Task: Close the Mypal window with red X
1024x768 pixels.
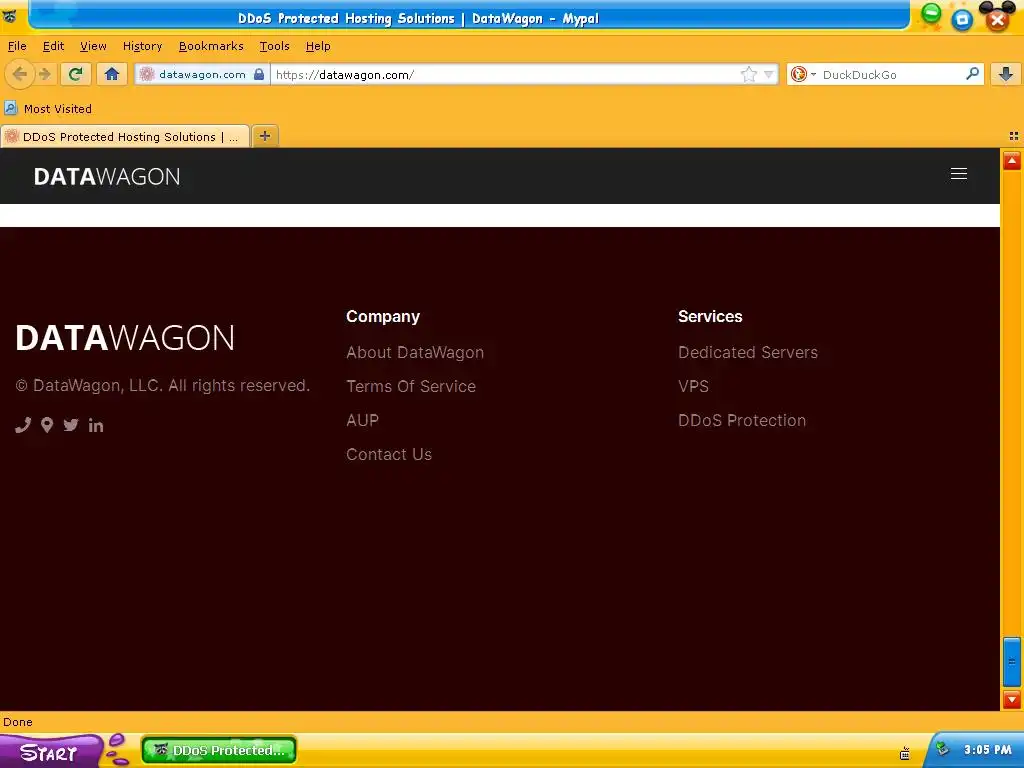Action: (x=997, y=20)
